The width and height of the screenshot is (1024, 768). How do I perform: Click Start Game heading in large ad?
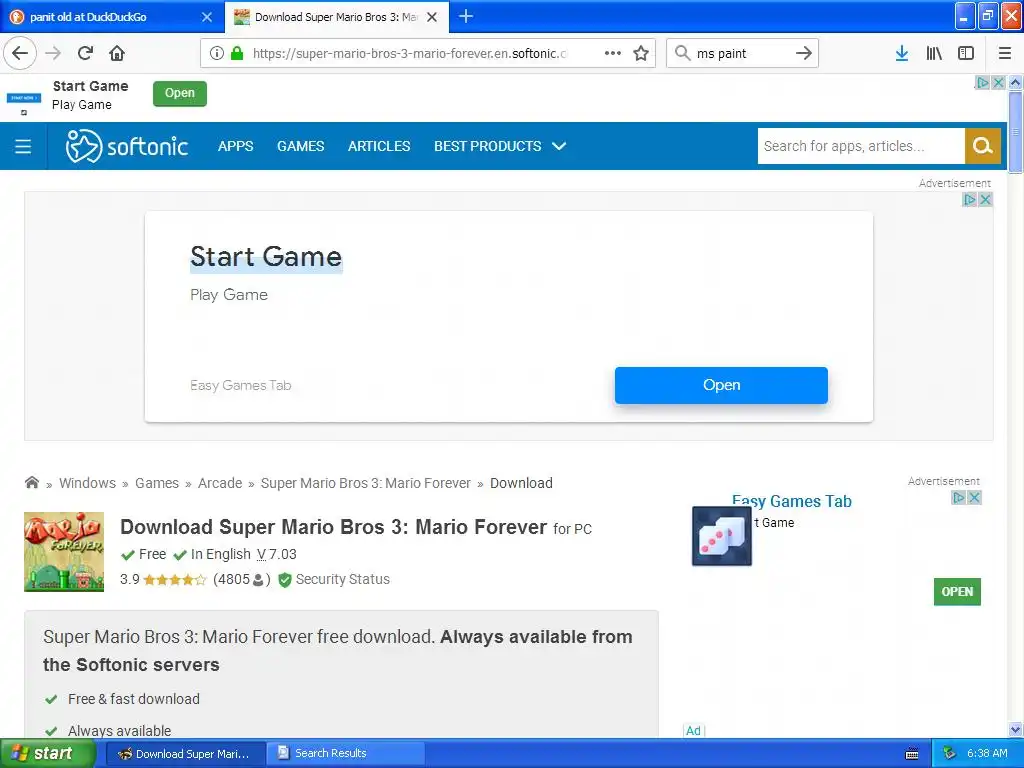(x=266, y=257)
